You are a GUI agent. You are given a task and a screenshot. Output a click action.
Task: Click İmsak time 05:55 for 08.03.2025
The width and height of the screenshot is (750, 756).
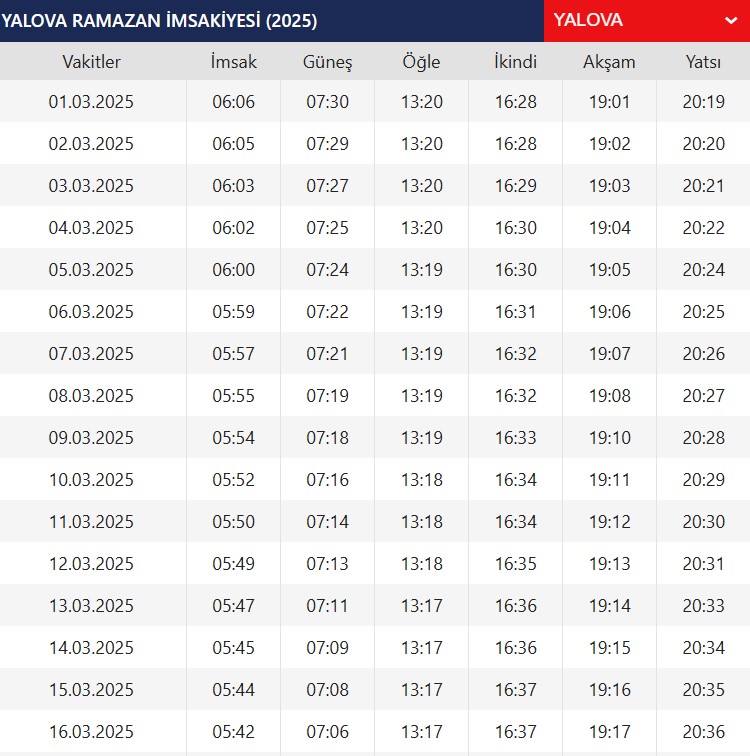pyautogui.click(x=233, y=395)
